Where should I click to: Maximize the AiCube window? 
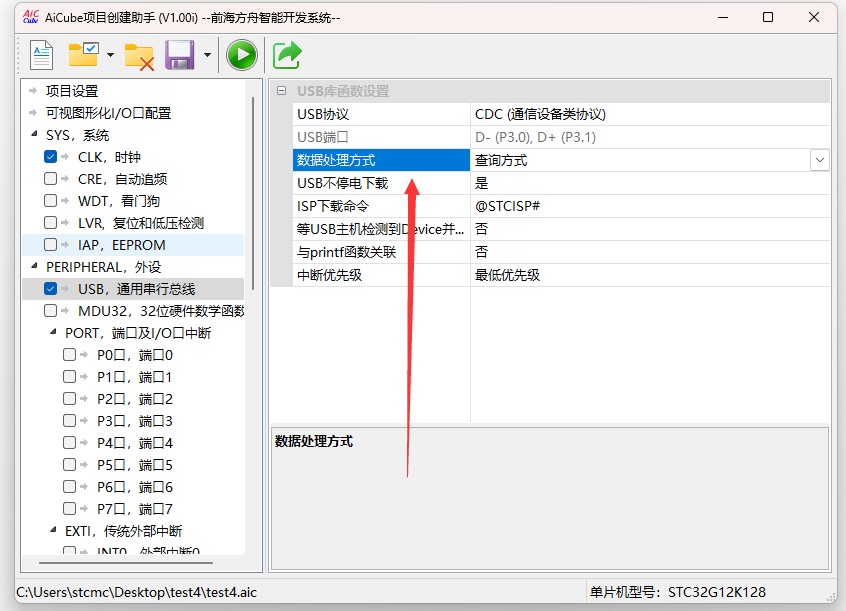tap(768, 17)
